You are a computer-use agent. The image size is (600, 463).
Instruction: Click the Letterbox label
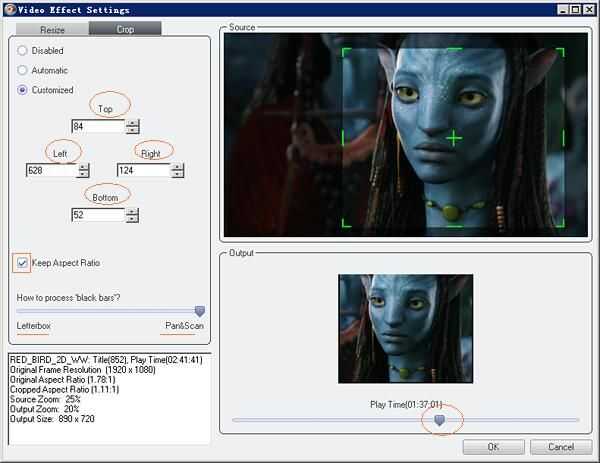point(33,326)
